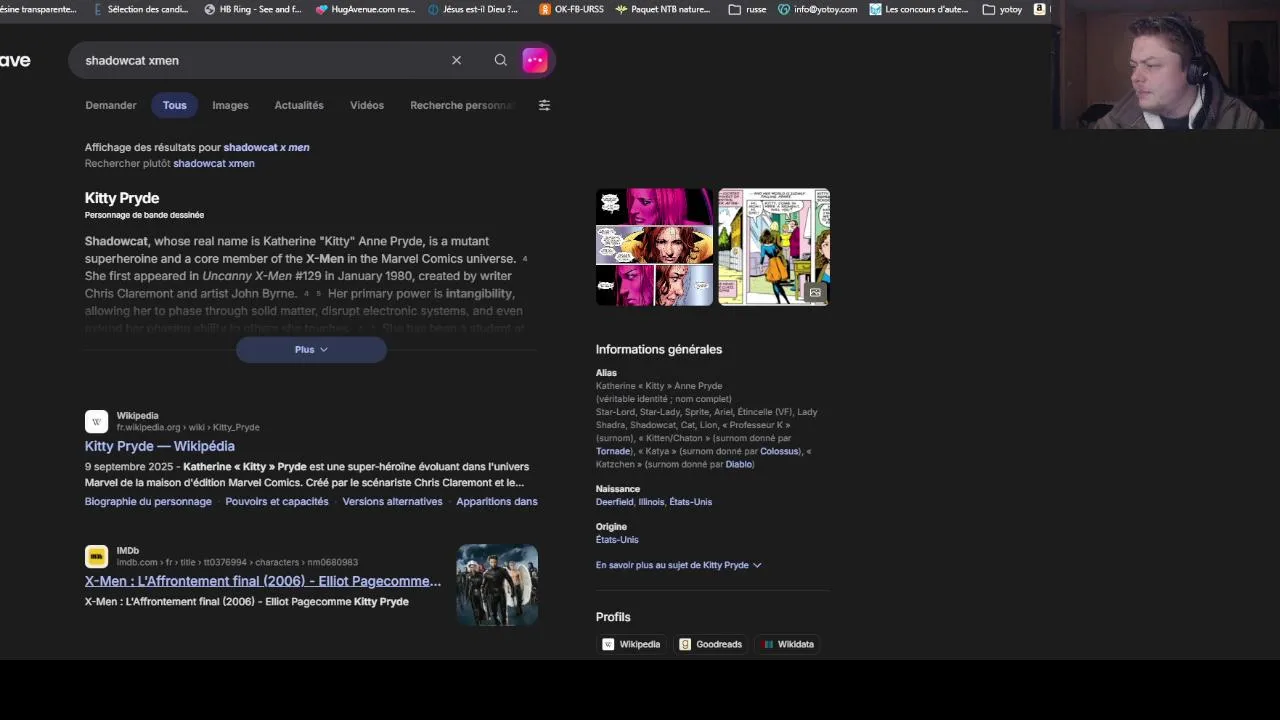Screen dimensions: 1280x720
Task: Clear the search box with X icon
Action: tap(456, 60)
